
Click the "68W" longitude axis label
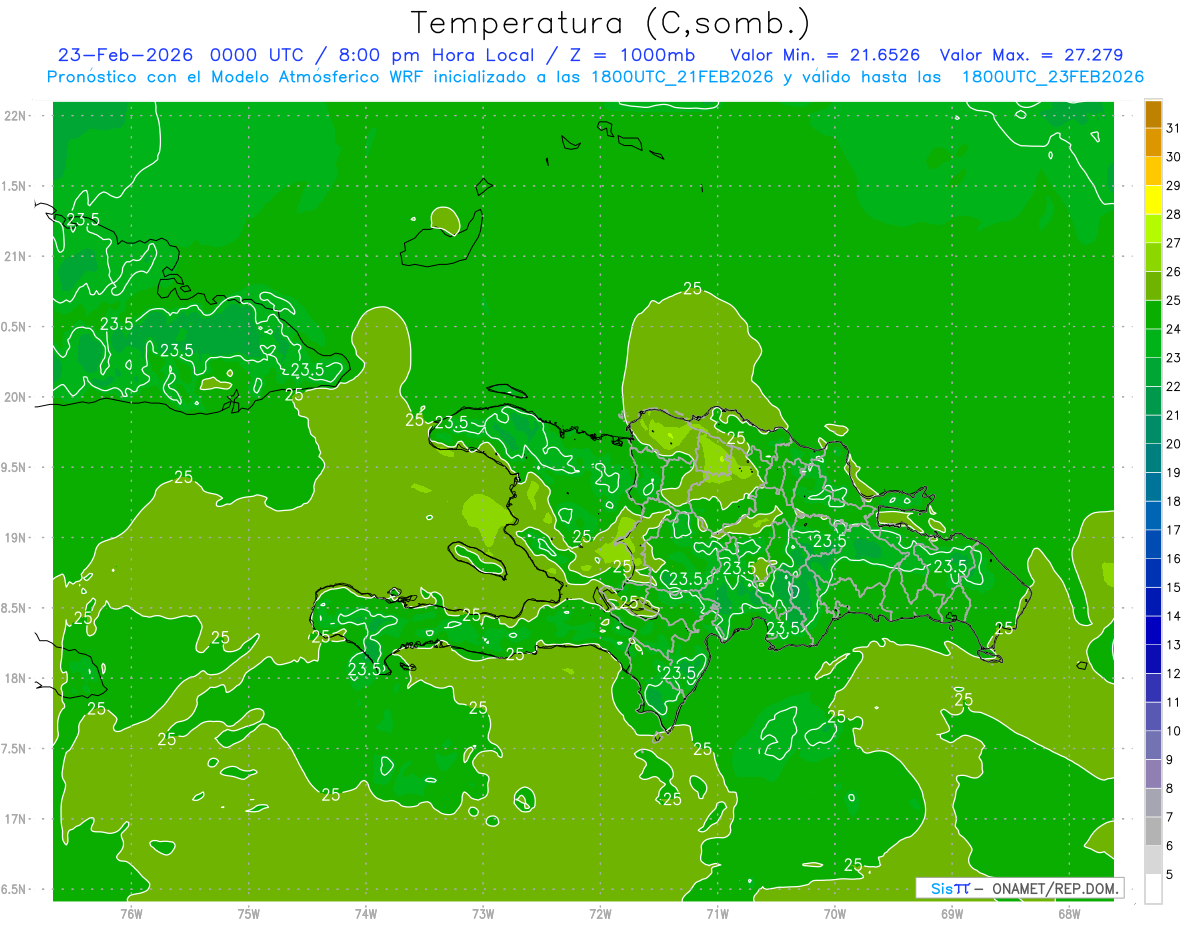(x=1068, y=913)
